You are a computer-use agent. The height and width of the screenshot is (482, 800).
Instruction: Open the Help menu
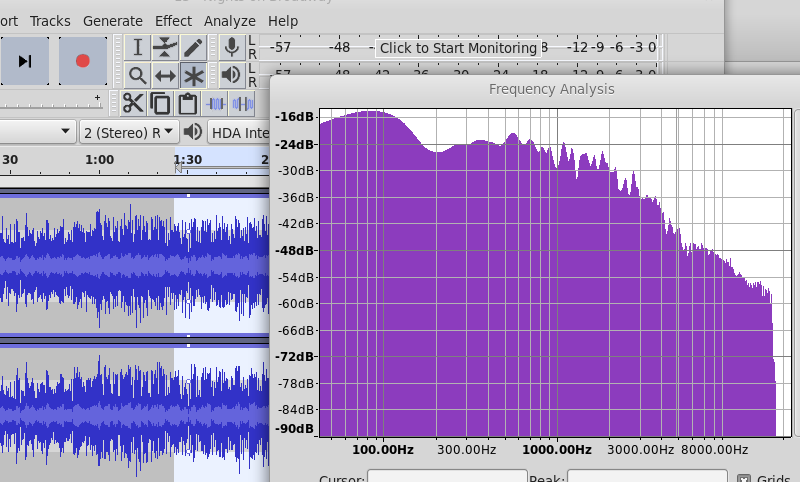click(x=283, y=21)
